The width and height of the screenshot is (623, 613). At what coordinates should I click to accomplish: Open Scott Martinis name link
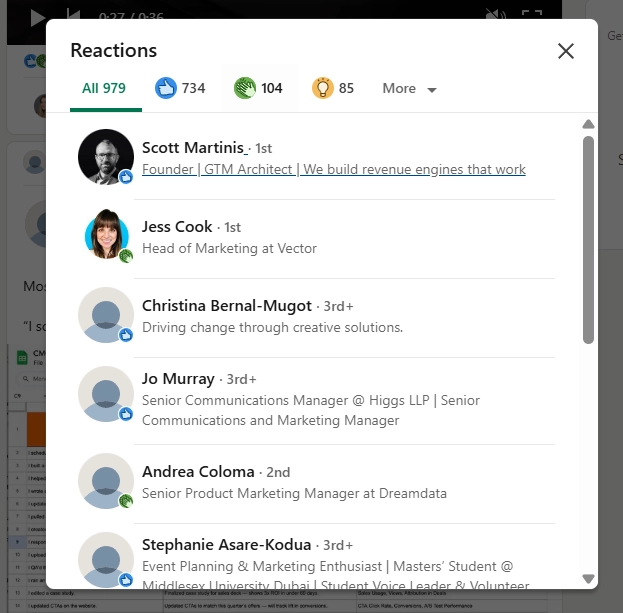pyautogui.click(x=195, y=148)
